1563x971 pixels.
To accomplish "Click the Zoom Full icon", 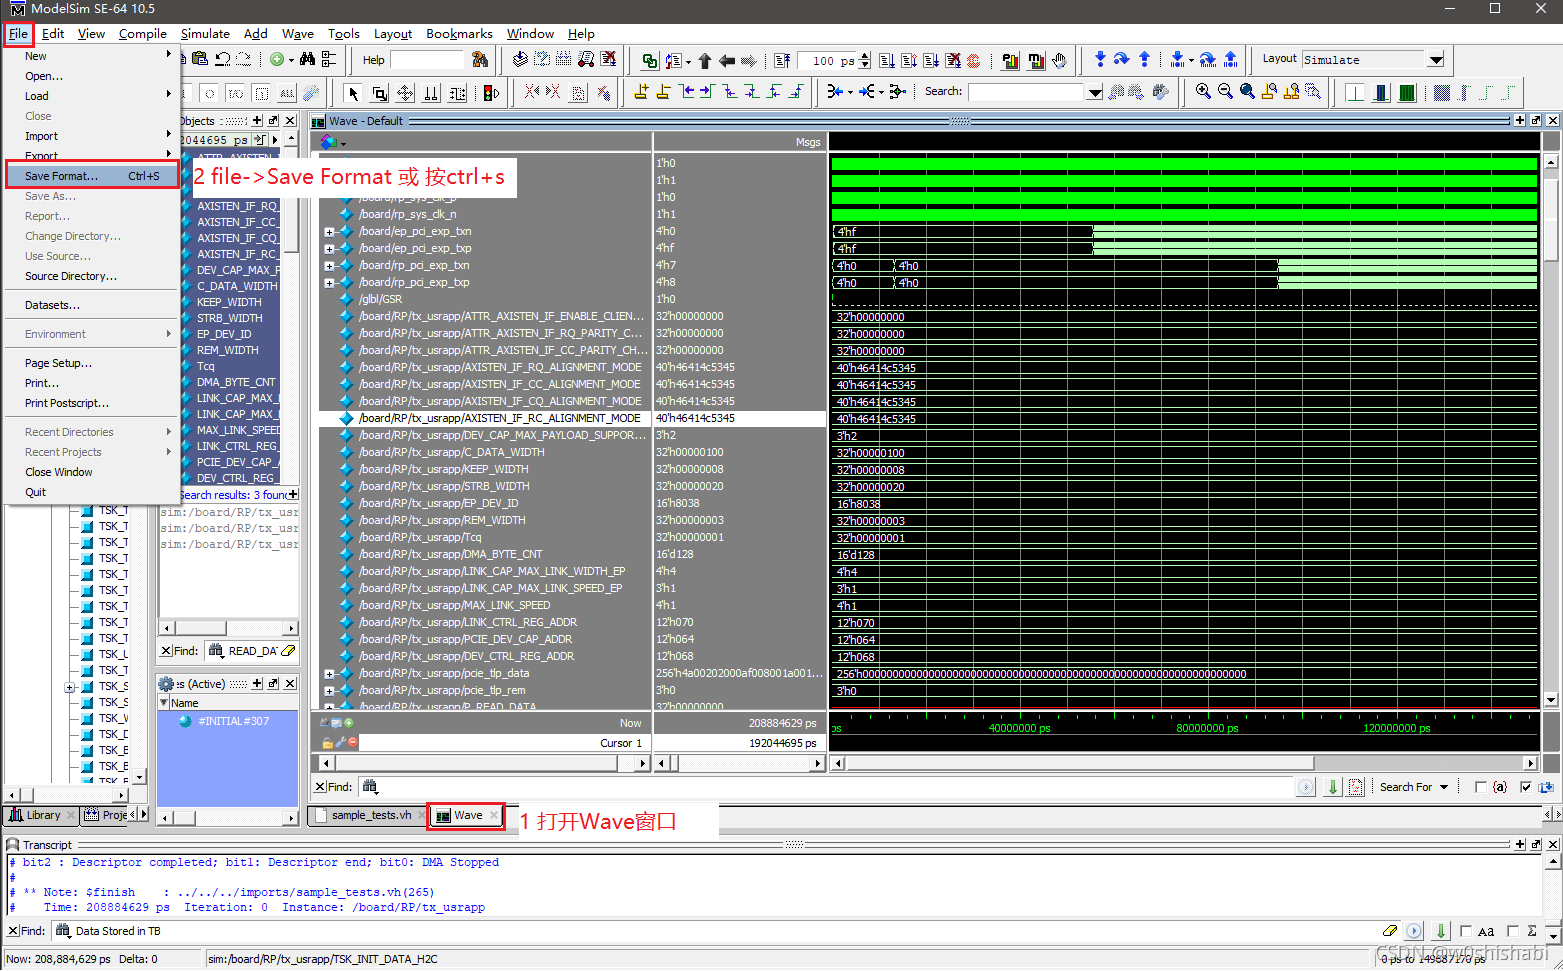I will coord(1247,92).
